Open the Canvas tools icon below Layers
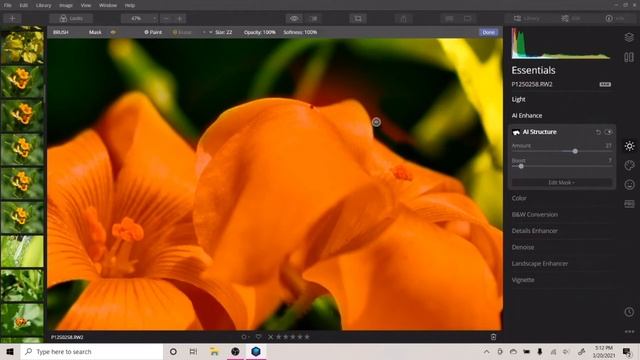This screenshot has height=360, width=640. [x=629, y=57]
